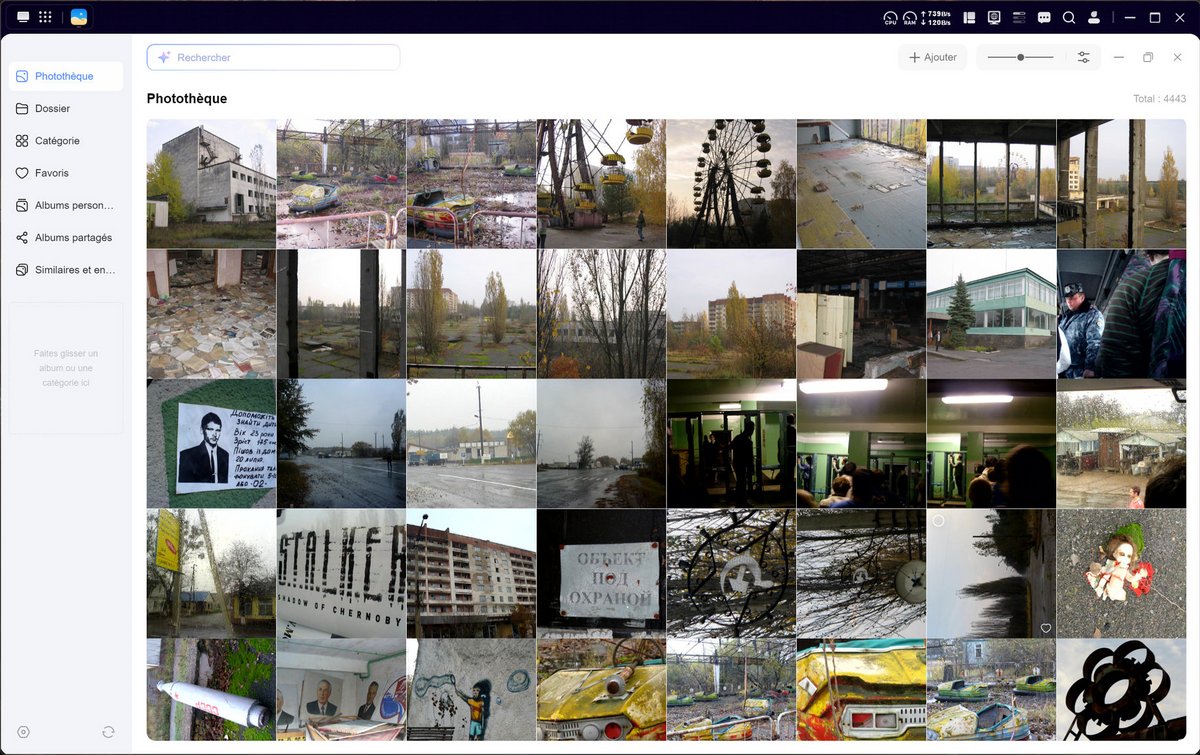The height and width of the screenshot is (755, 1200).
Task: Open Albums personnels in sidebar
Action: pyautogui.click(x=66, y=205)
